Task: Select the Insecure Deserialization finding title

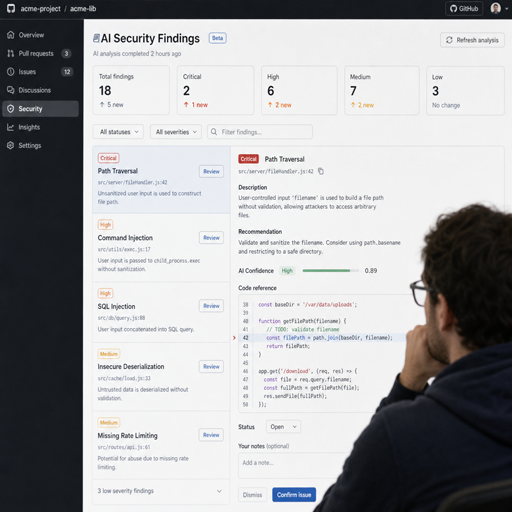Action: pyautogui.click(x=131, y=366)
